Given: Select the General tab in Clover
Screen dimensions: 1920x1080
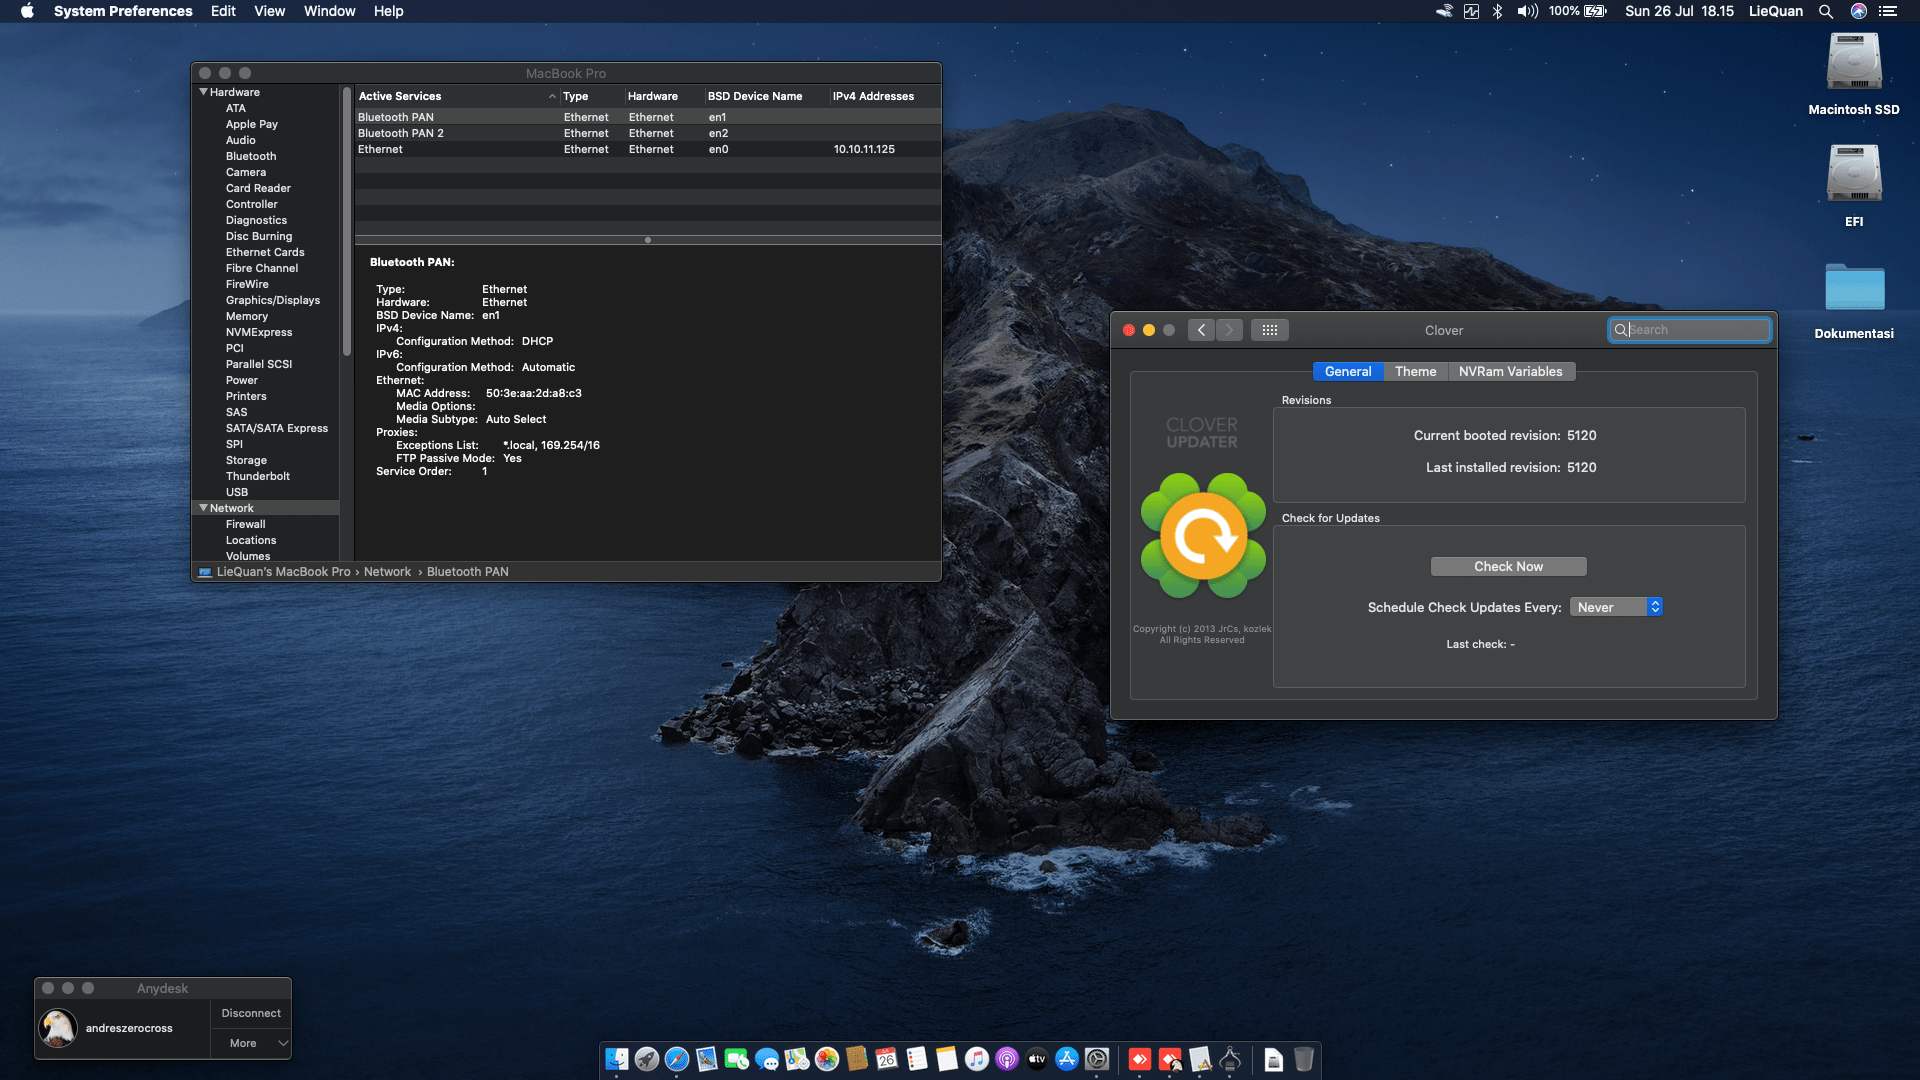Looking at the screenshot, I should coord(1348,371).
